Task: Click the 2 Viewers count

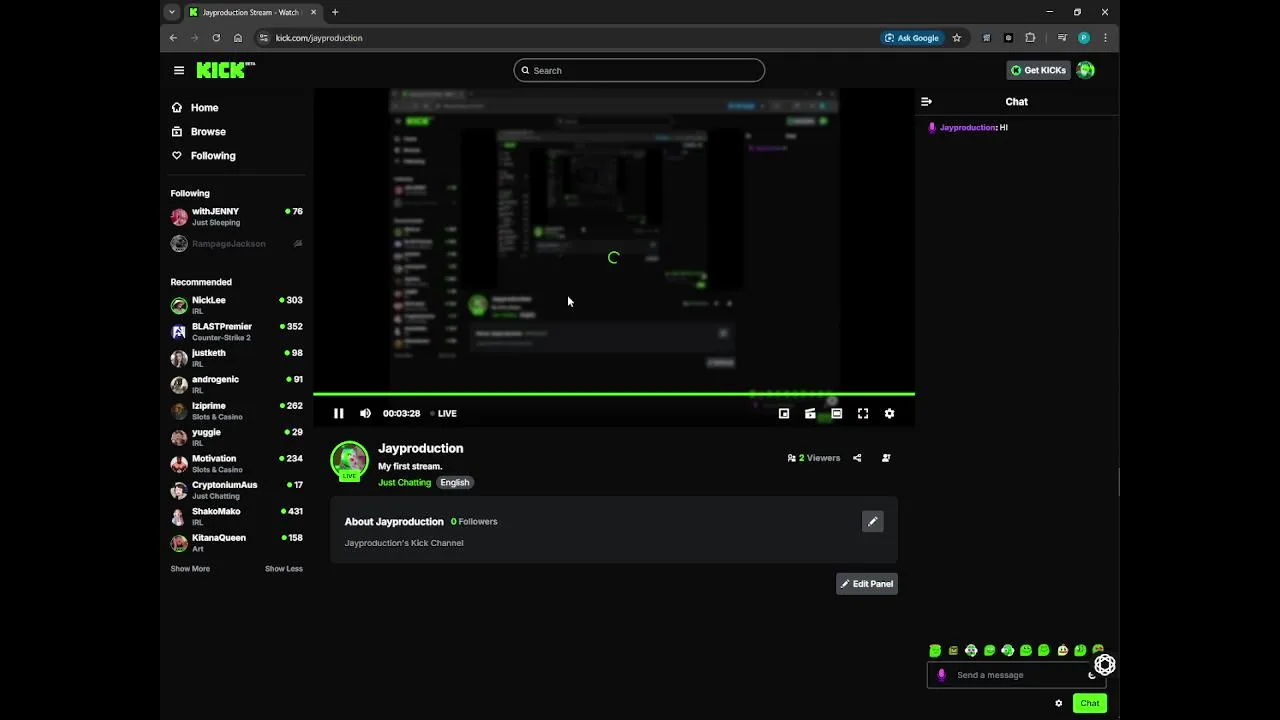Action: [814, 458]
